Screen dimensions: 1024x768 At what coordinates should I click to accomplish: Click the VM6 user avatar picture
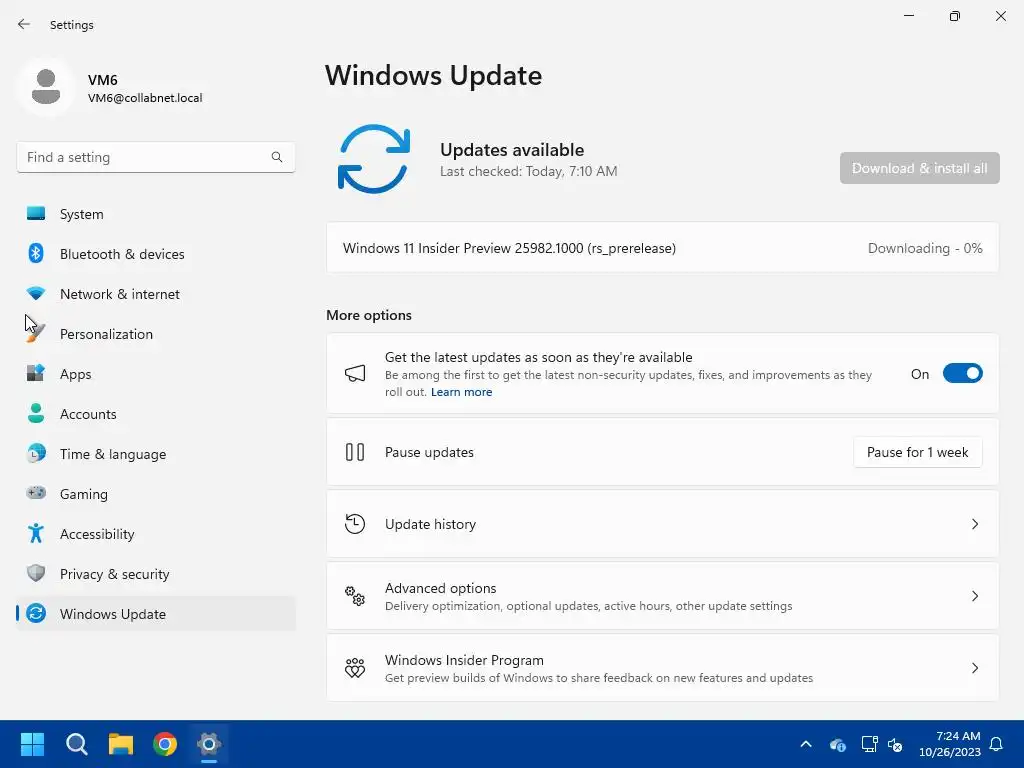(x=46, y=87)
